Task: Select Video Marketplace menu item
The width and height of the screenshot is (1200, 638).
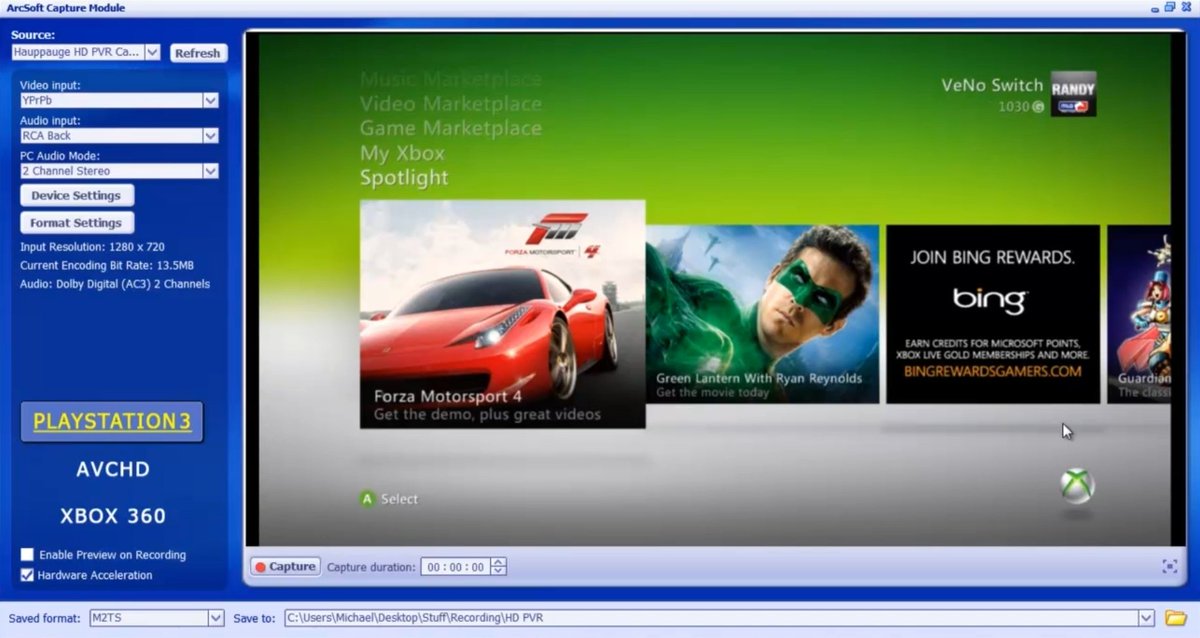Action: tap(450, 104)
